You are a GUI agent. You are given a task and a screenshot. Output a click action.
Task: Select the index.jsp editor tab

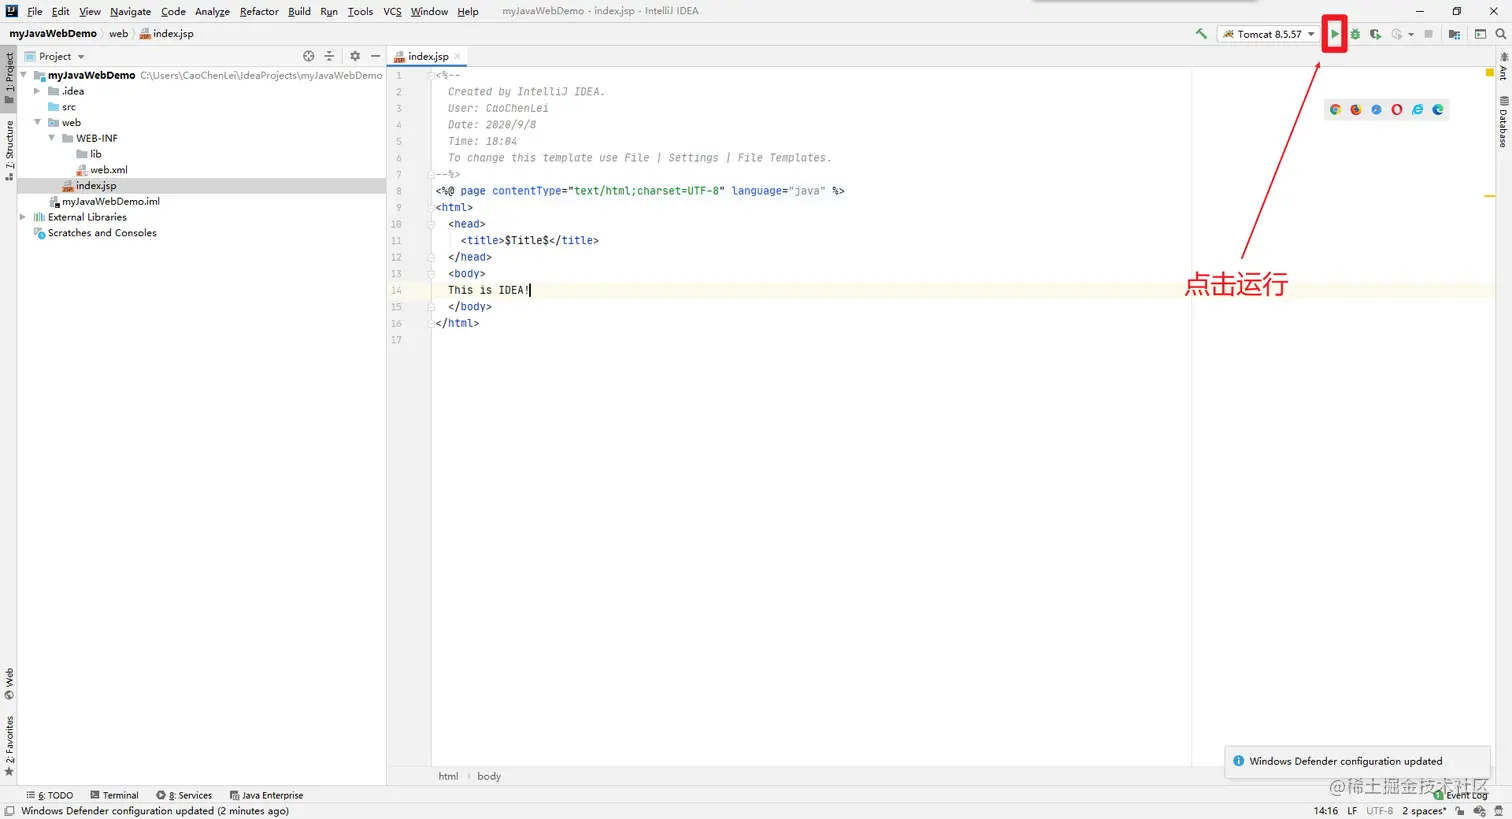(428, 56)
